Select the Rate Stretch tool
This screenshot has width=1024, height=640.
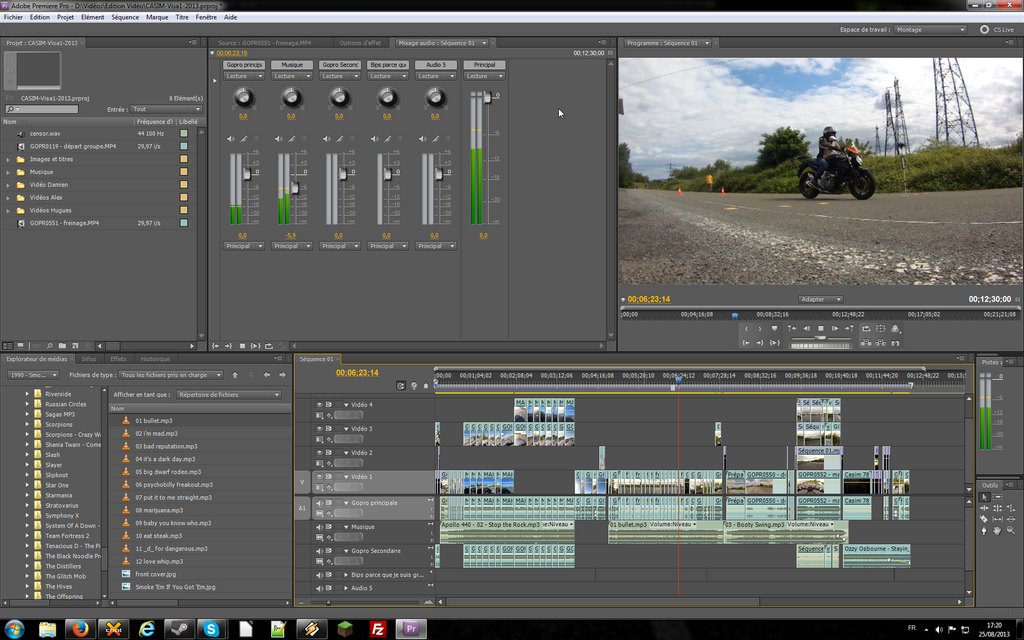click(x=1011, y=508)
